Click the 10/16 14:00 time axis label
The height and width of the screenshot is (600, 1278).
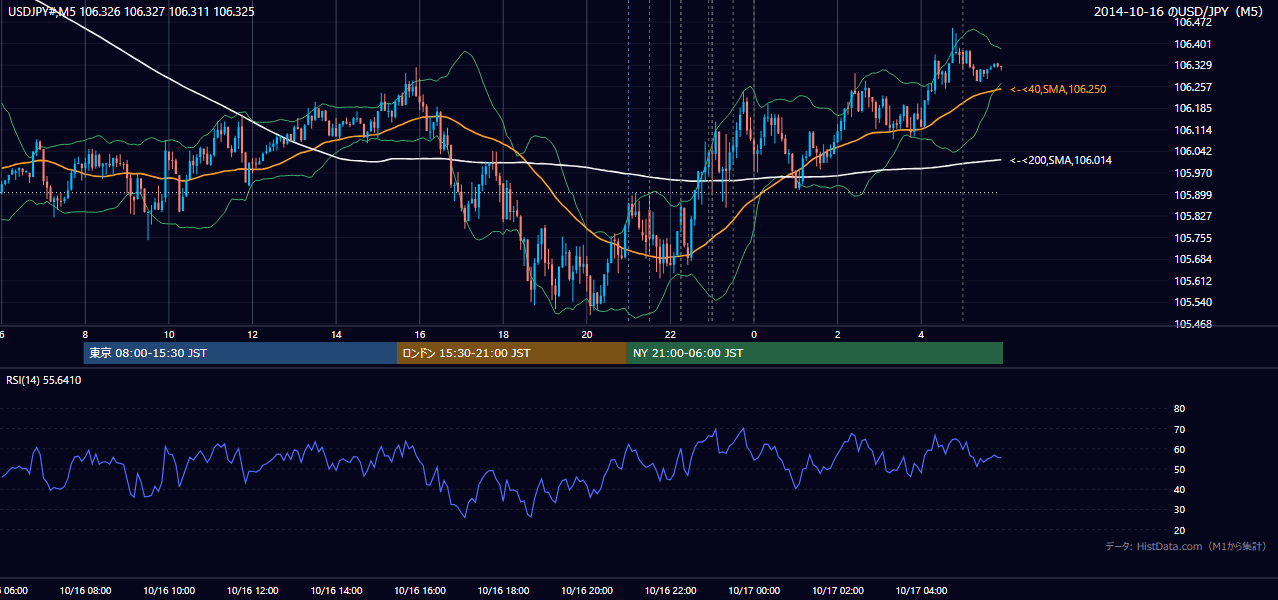point(336,591)
